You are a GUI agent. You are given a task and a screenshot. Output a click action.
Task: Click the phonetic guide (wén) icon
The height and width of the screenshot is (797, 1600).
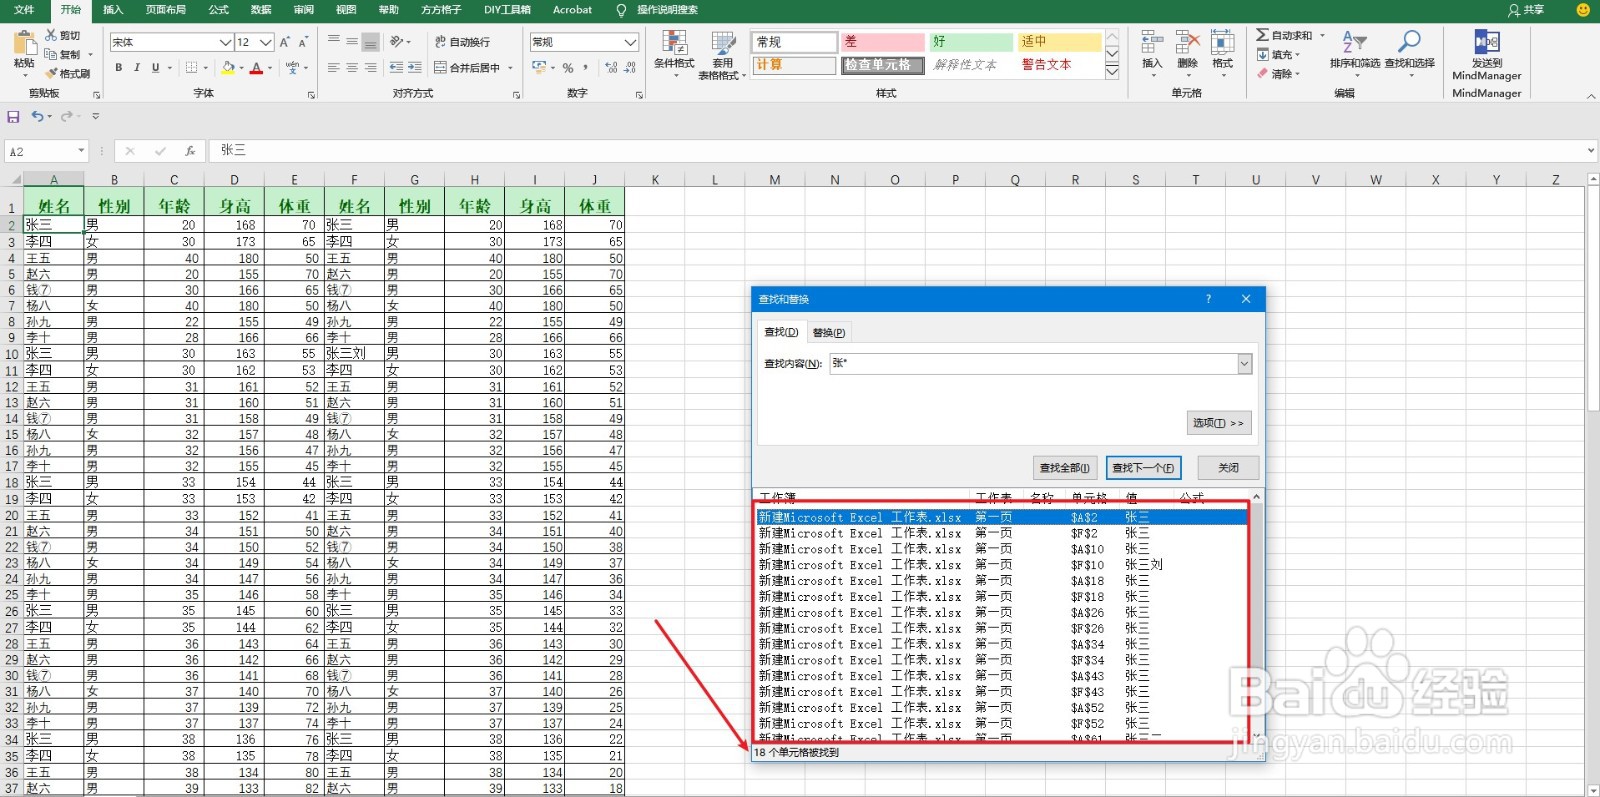tap(291, 68)
